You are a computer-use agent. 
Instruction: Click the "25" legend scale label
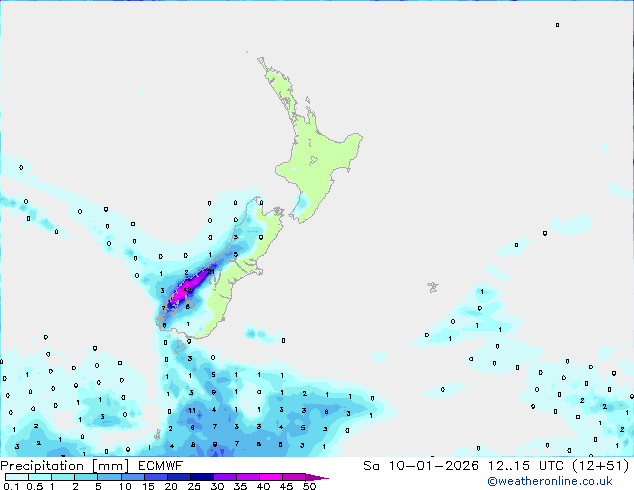(x=194, y=486)
